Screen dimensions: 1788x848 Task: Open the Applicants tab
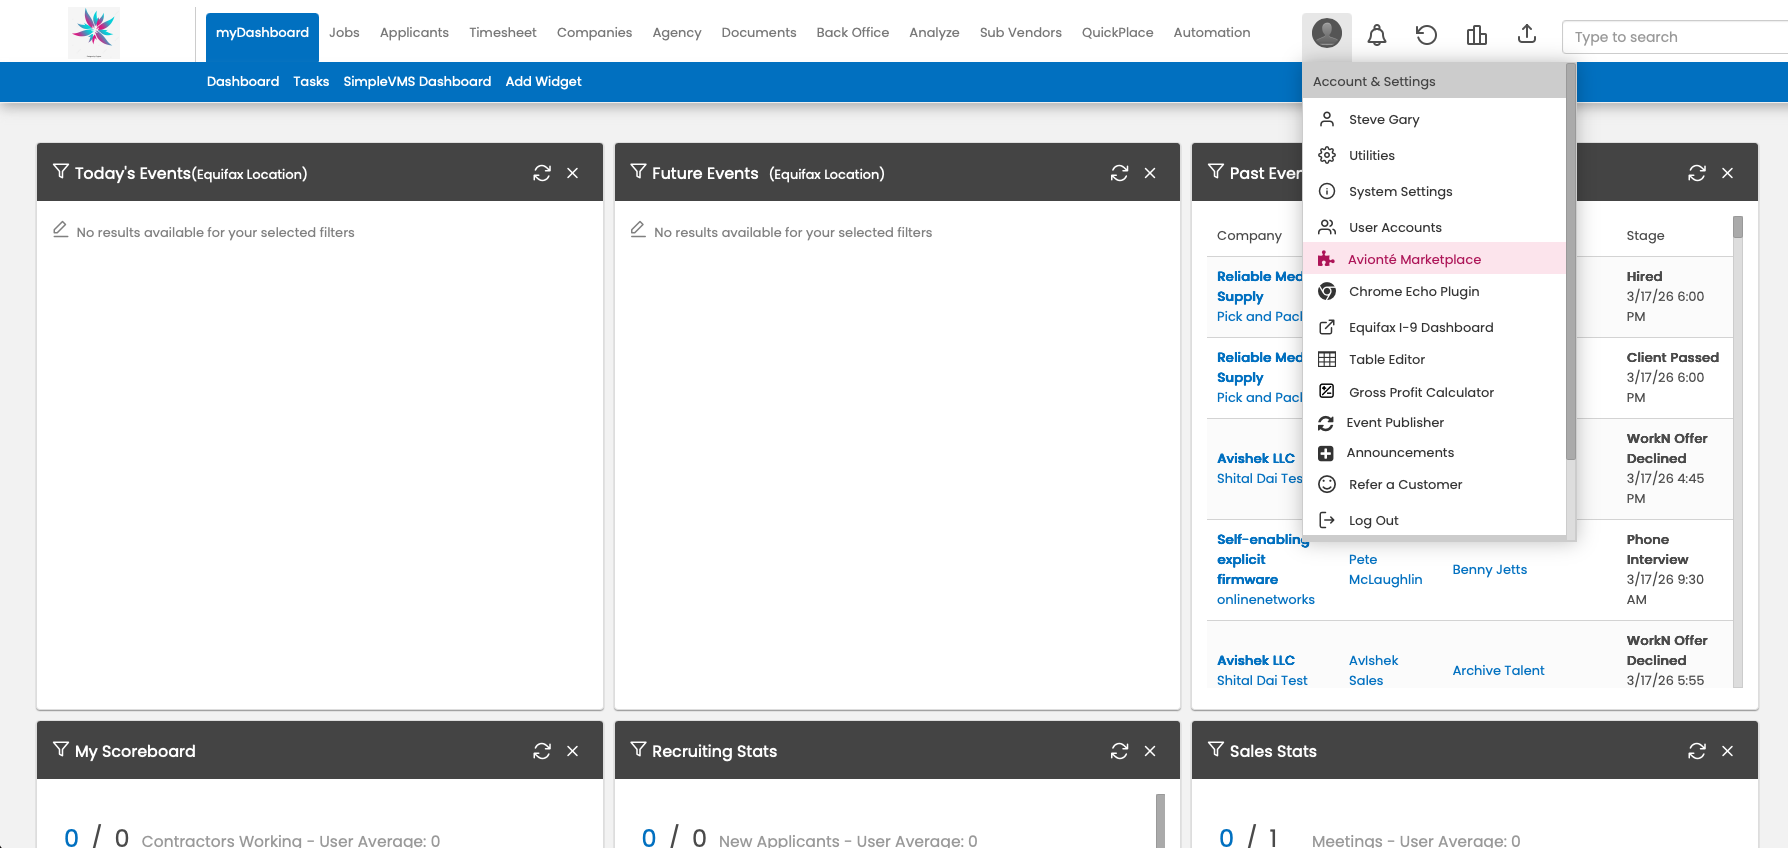[x=414, y=32]
